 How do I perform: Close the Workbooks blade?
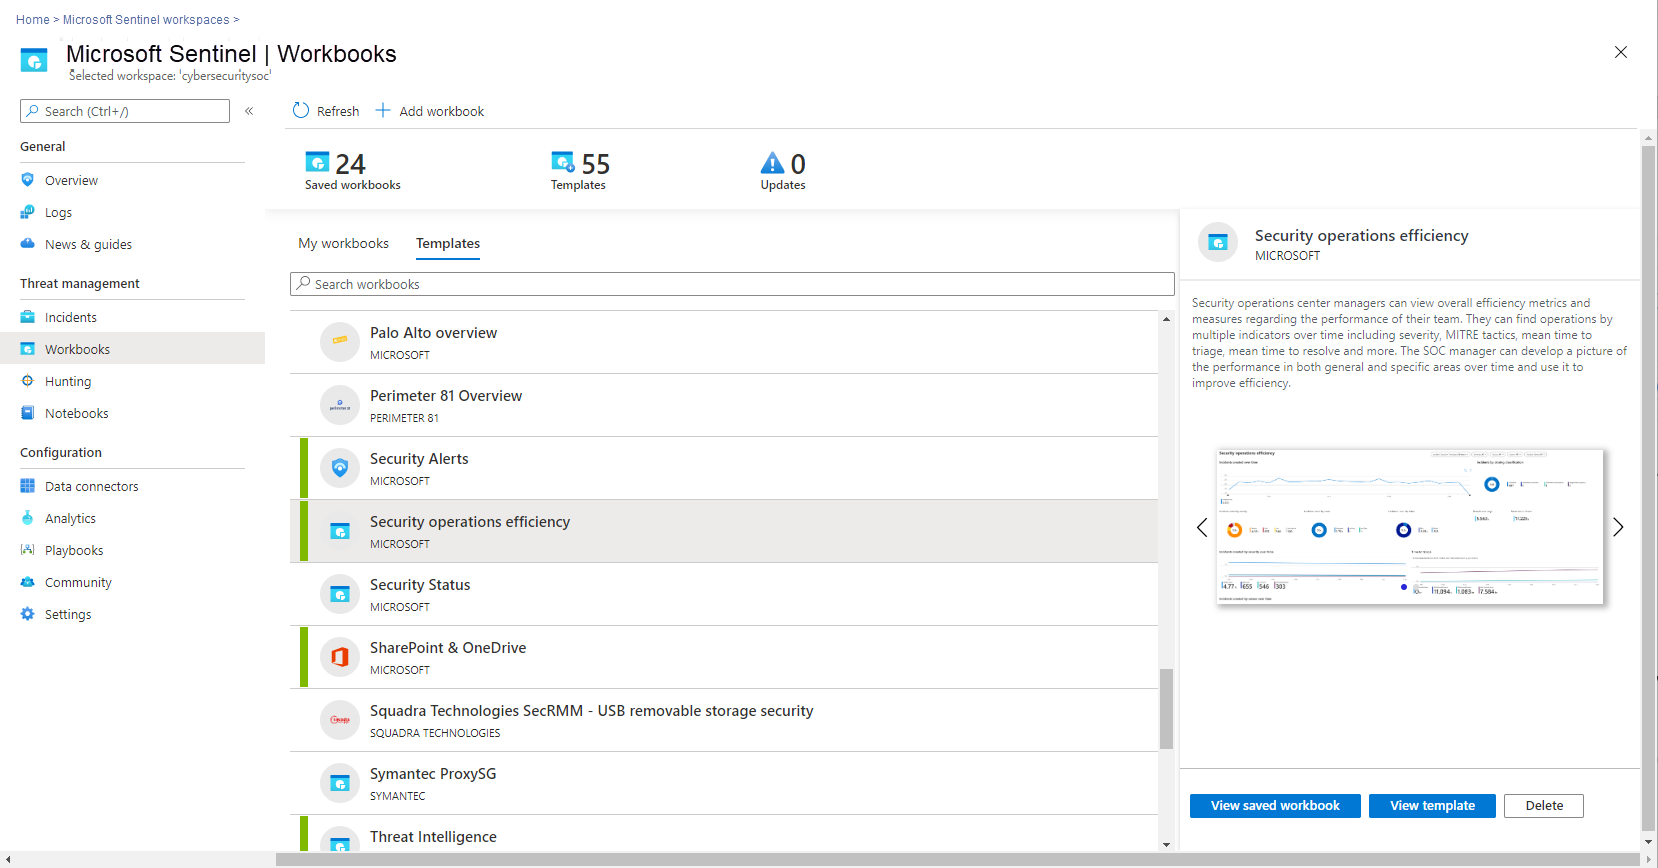[1621, 52]
